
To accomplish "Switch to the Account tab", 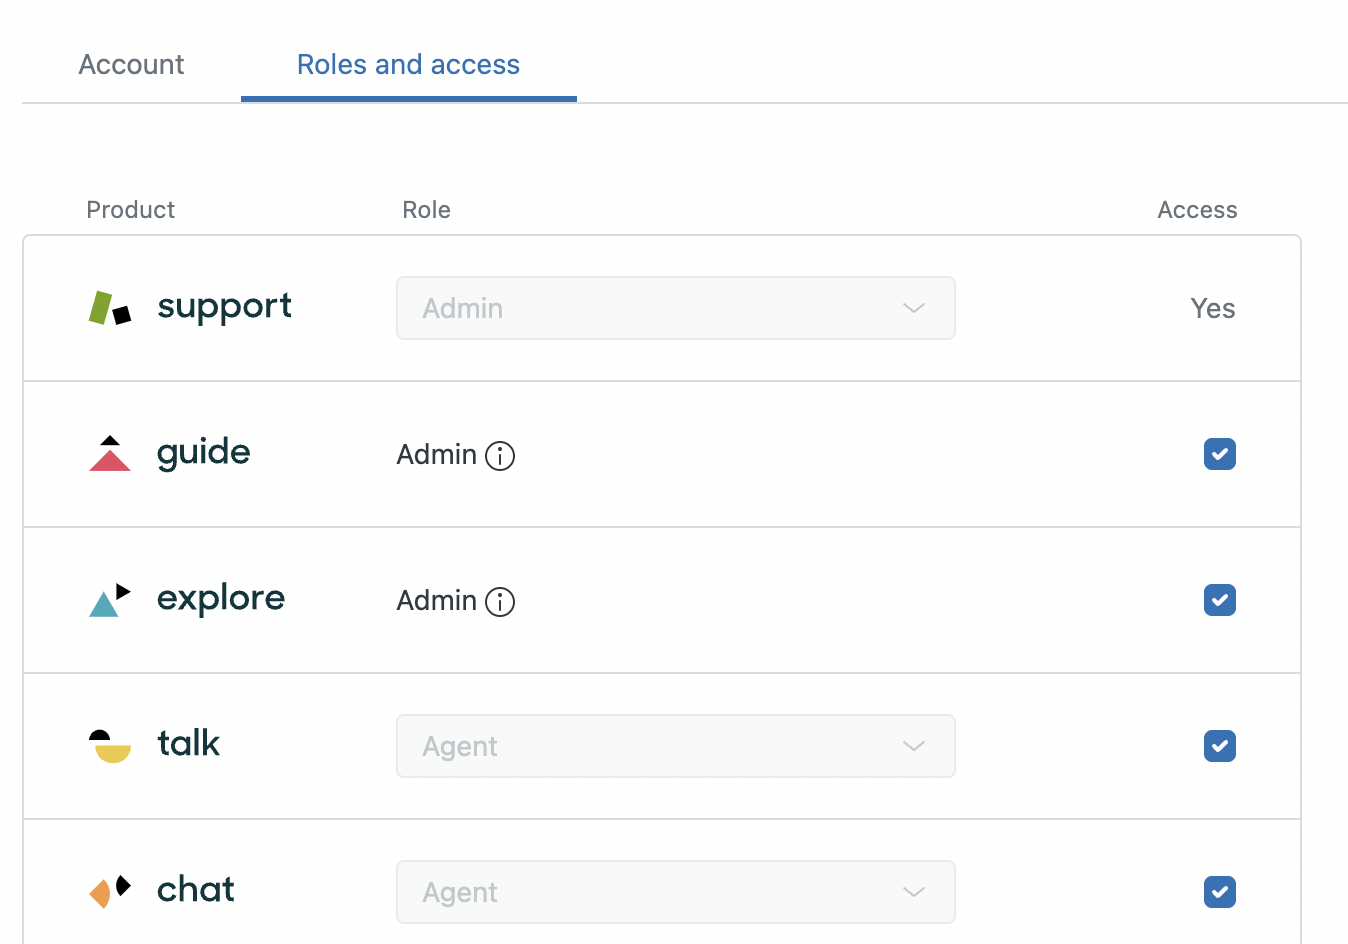I will point(131,65).
